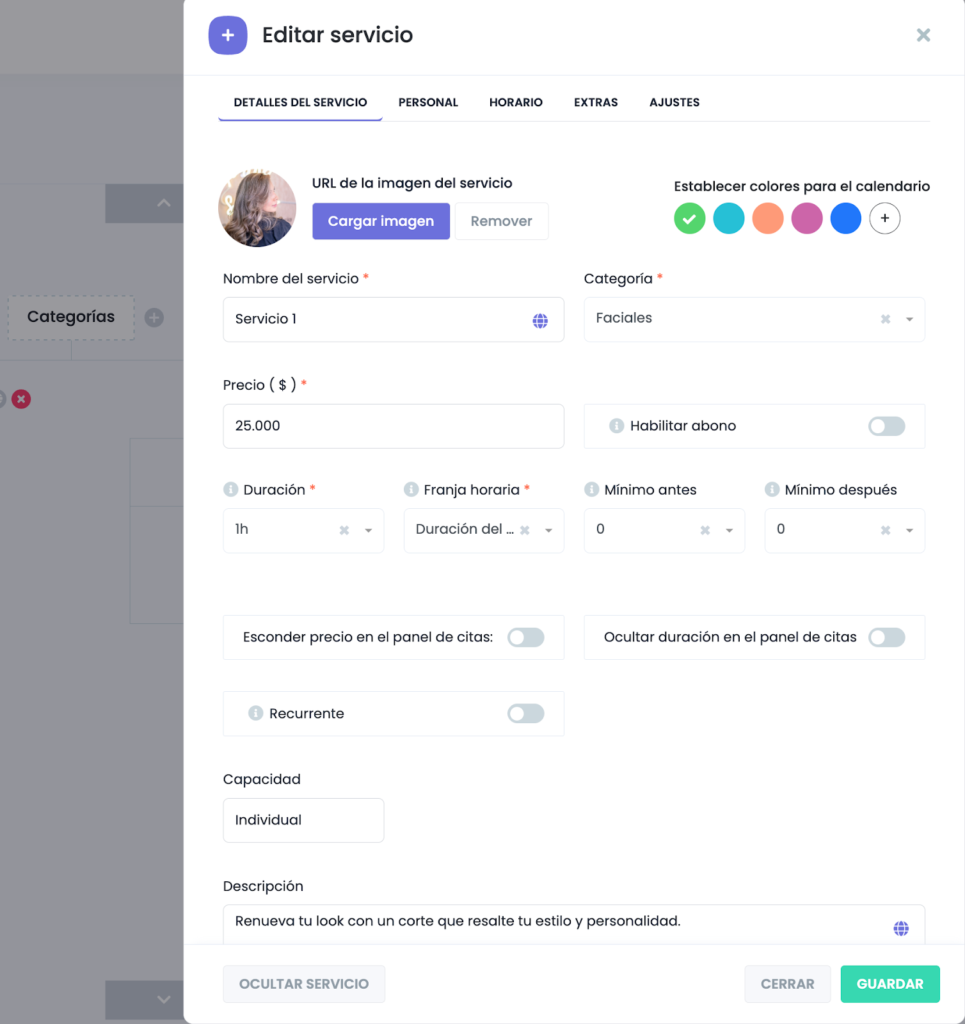Click the info icon next to Duración

point(231,490)
